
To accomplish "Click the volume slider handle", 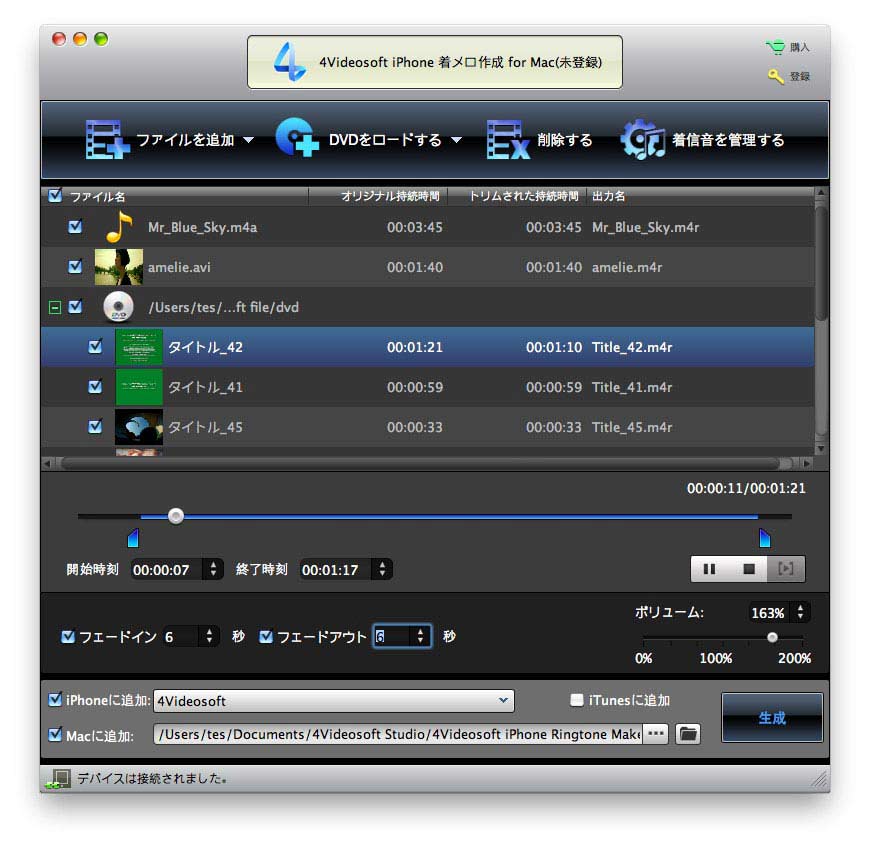I will click(772, 637).
